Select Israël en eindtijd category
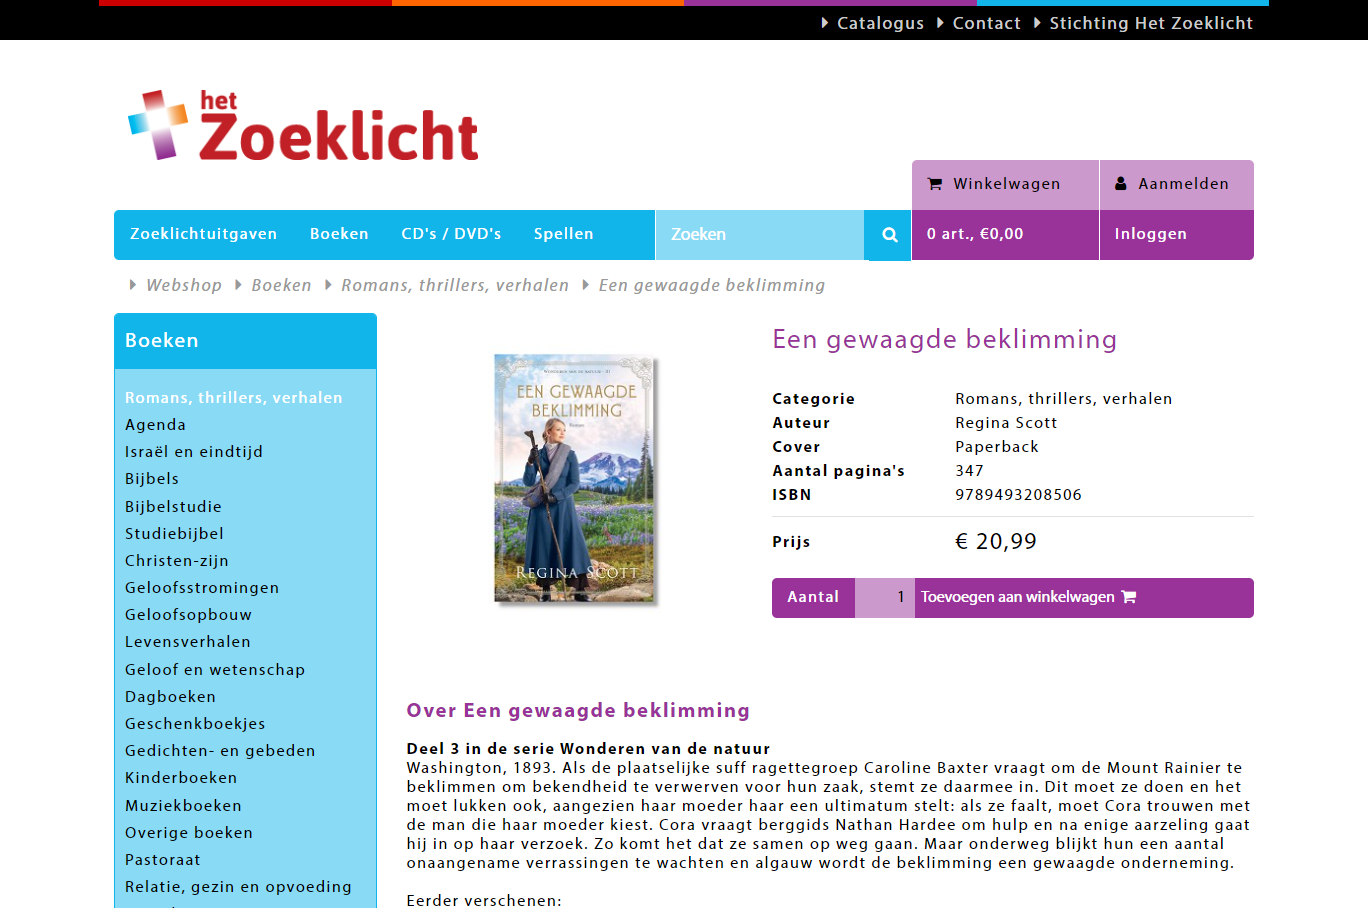 (x=194, y=452)
